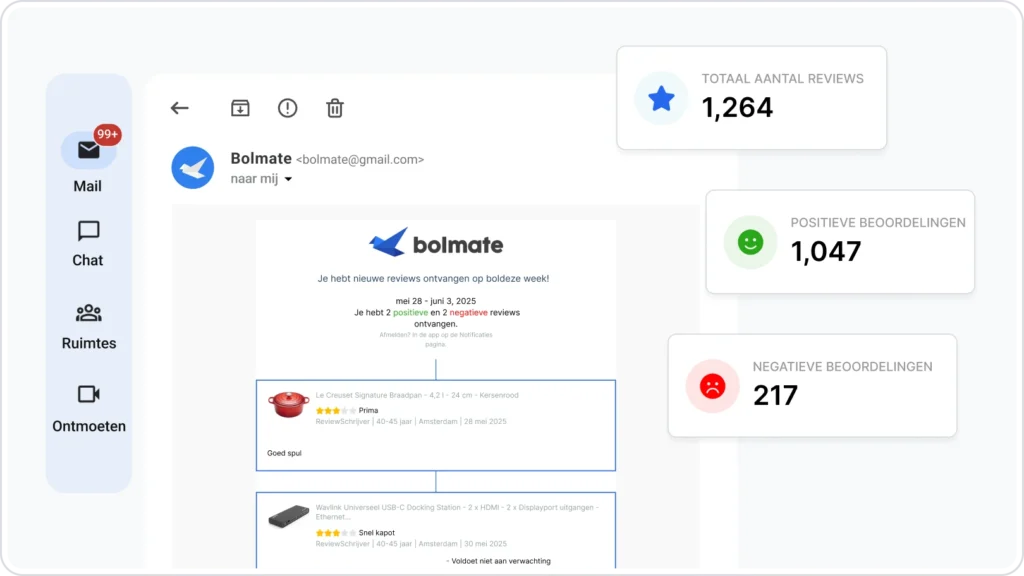Viewport: 1024px width, 576px height.
Task: Click the Wavlink docking station thumbnail
Action: (289, 517)
